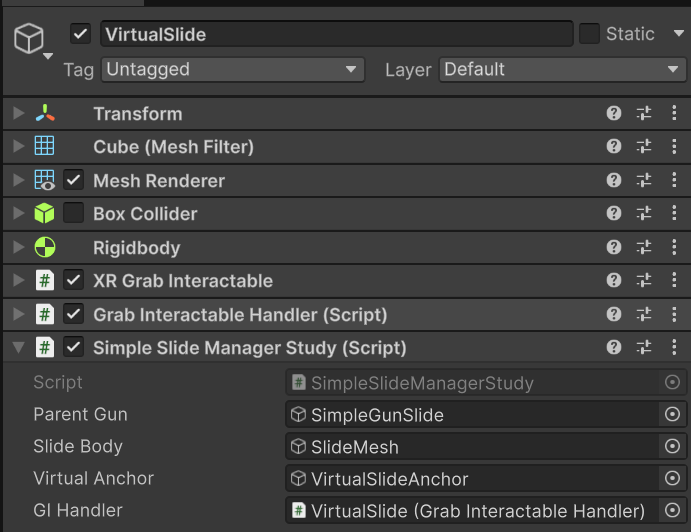The image size is (691, 532).
Task: Click the help icon for Box Collider
Action: click(614, 214)
